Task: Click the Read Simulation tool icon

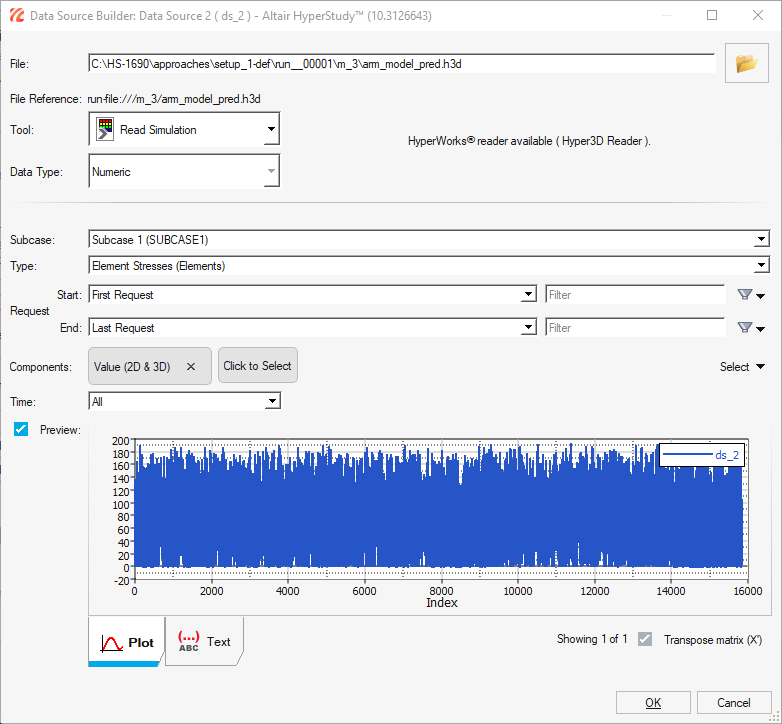Action: tap(104, 130)
